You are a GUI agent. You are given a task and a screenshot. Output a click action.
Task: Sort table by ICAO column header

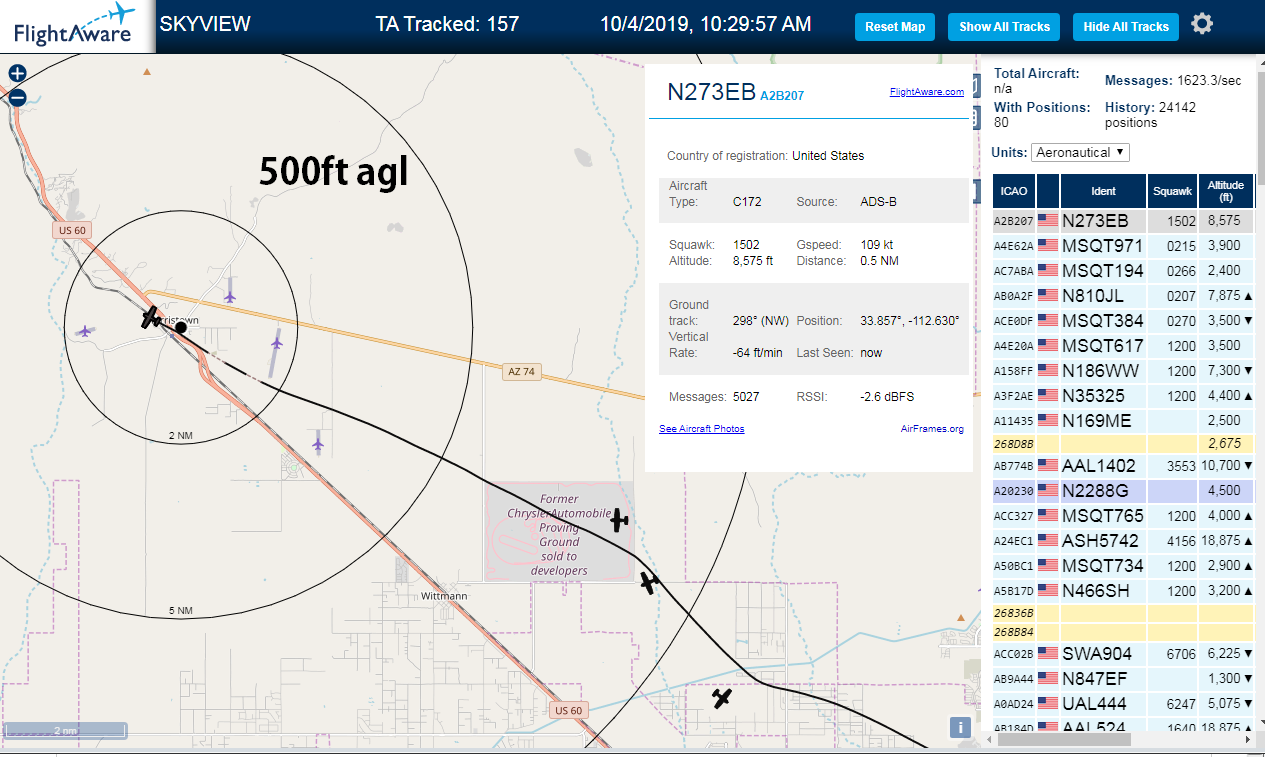1014,190
